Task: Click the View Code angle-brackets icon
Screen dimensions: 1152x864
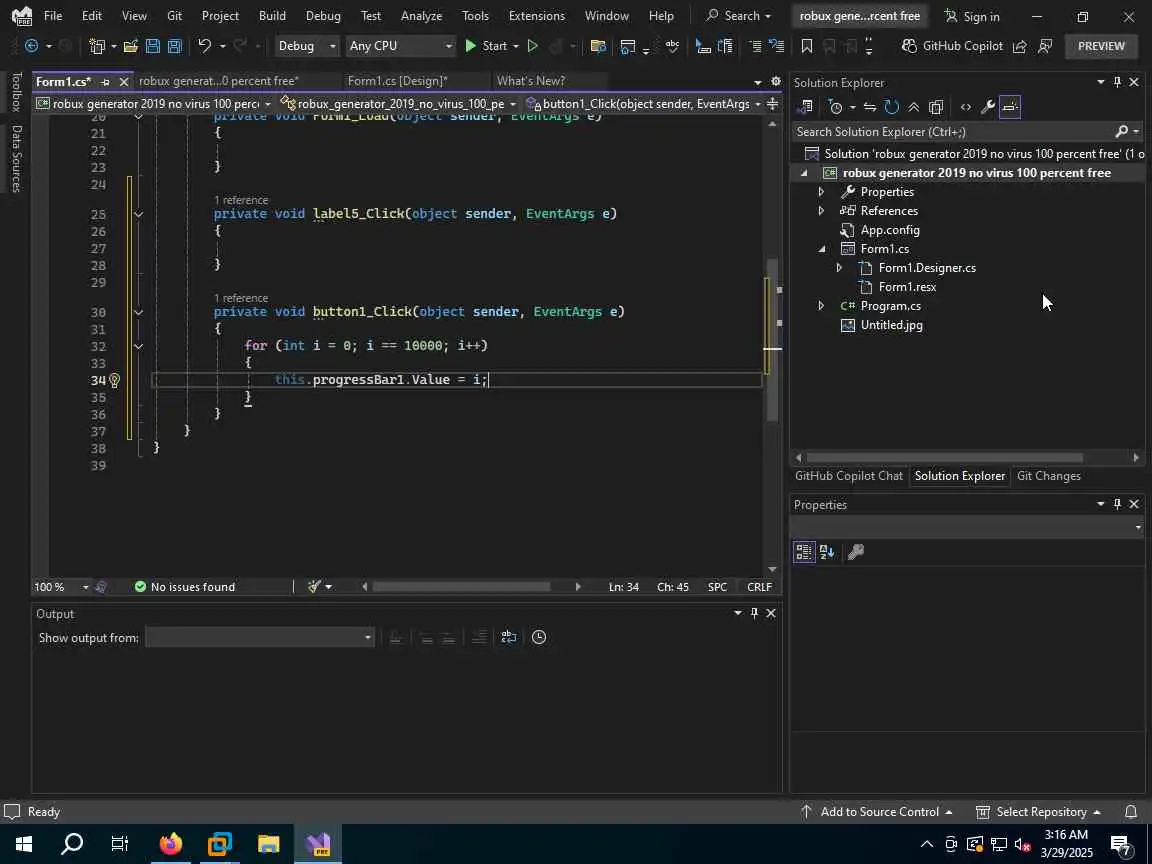Action: point(965,107)
